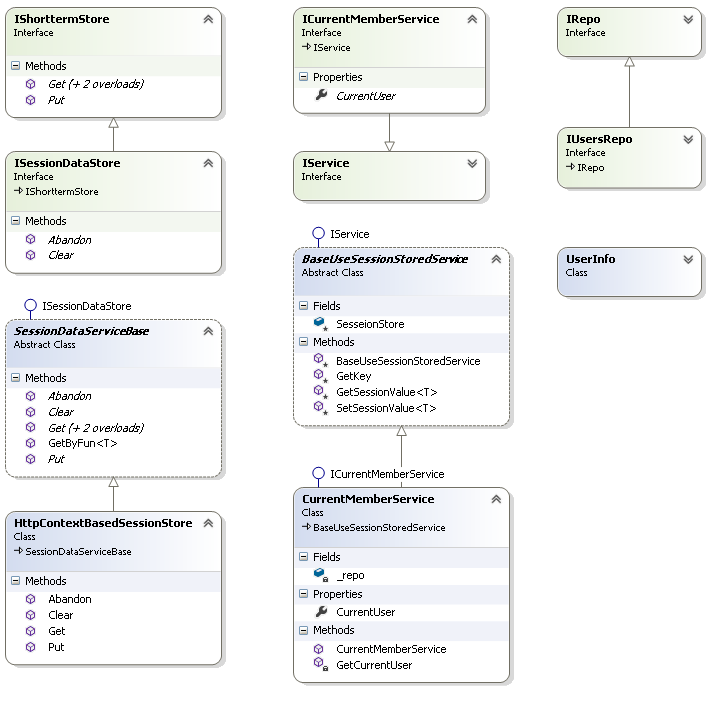Collapse the Fields section of BaseUseSessionStoredService
This screenshot has width=716, height=721.
point(303,306)
